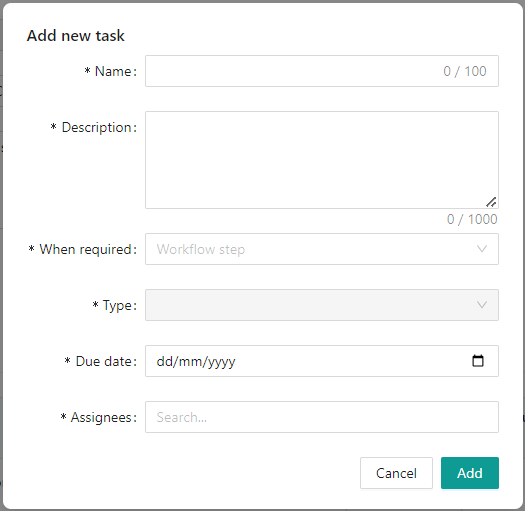
Task: Select the yyyy year segment of Due date
Action: point(221,362)
